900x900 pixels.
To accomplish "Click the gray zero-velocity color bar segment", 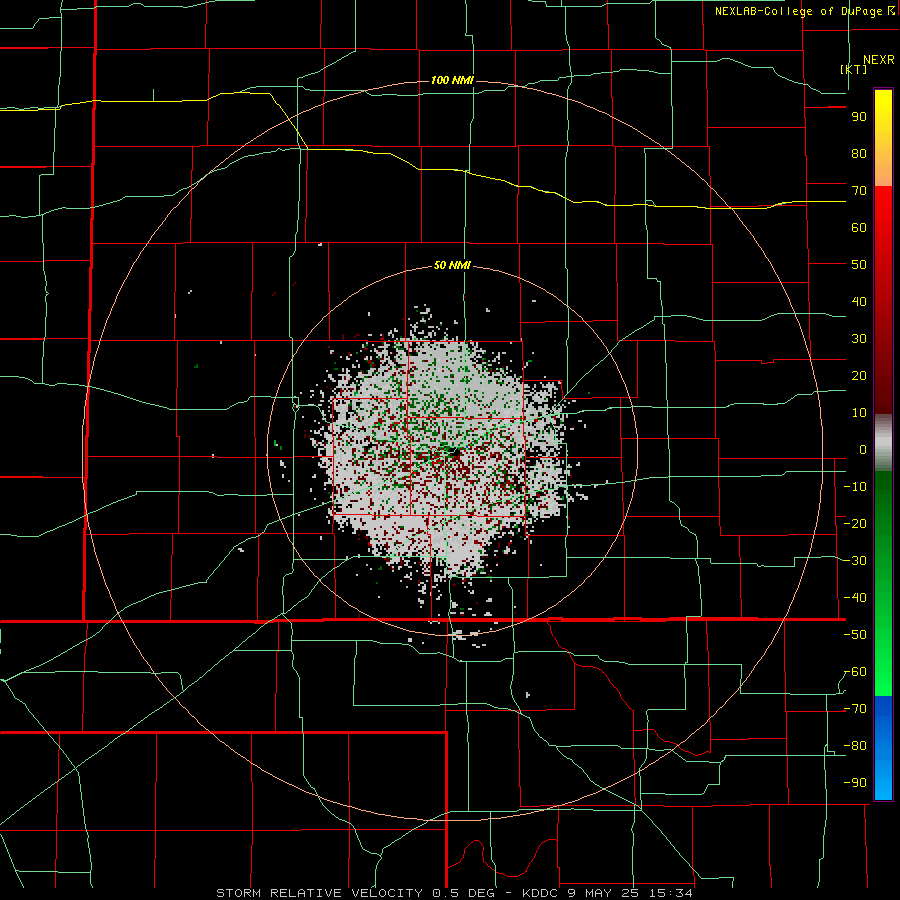I will click(883, 443).
